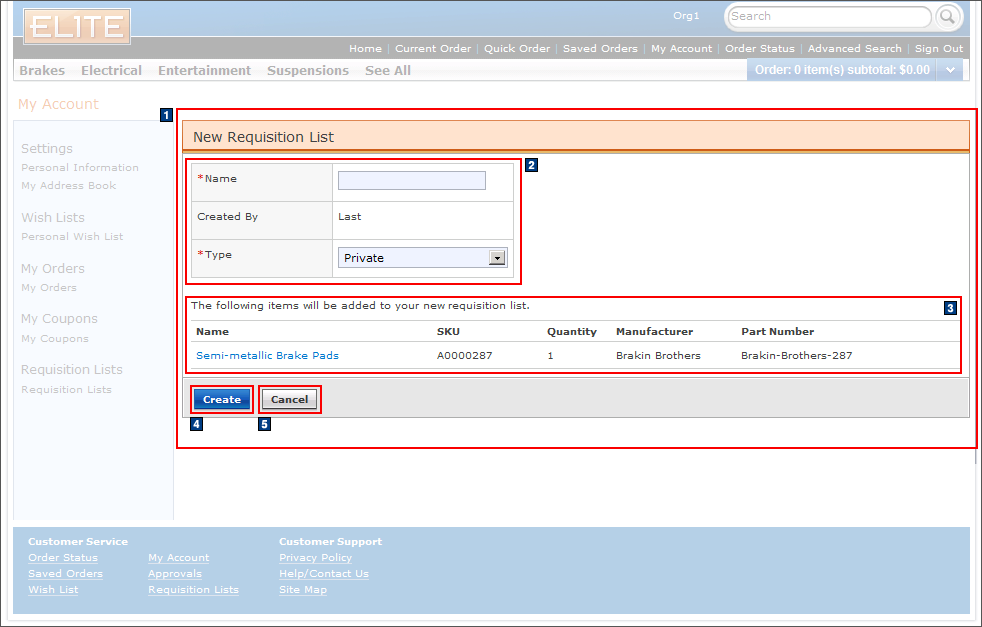
Task: Open Advanced Search in the header
Action: point(854,48)
